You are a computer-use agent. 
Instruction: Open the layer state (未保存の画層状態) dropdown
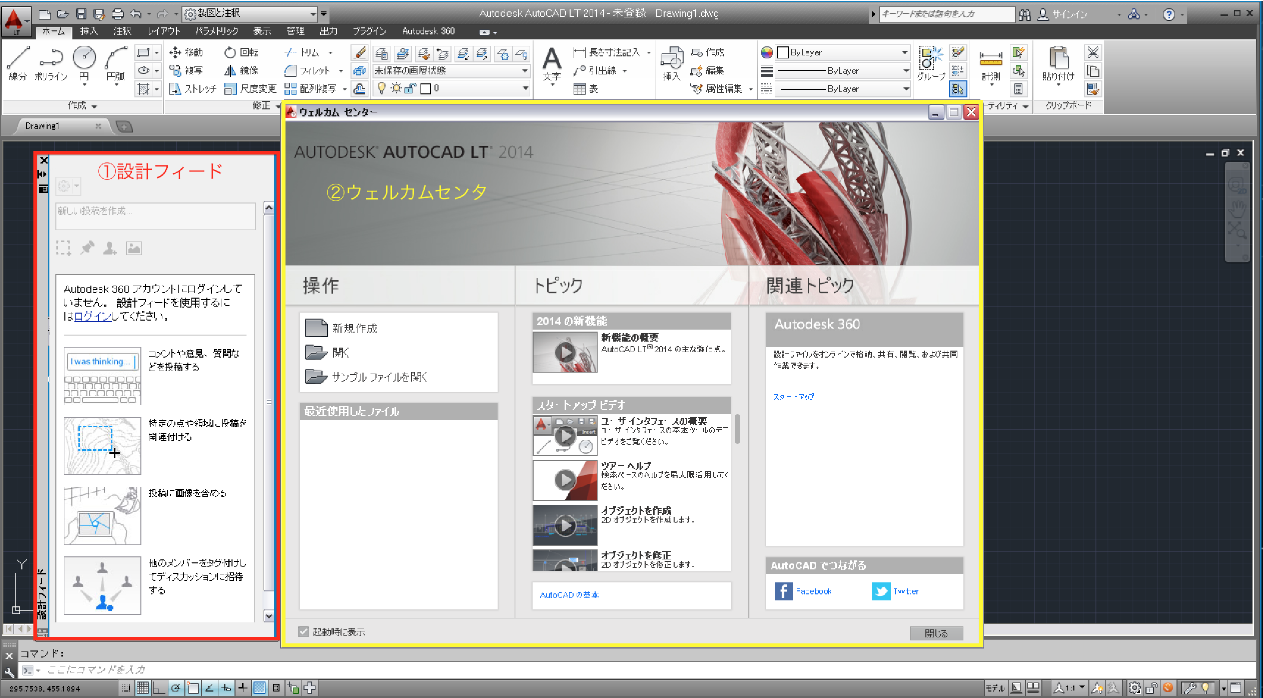point(451,71)
